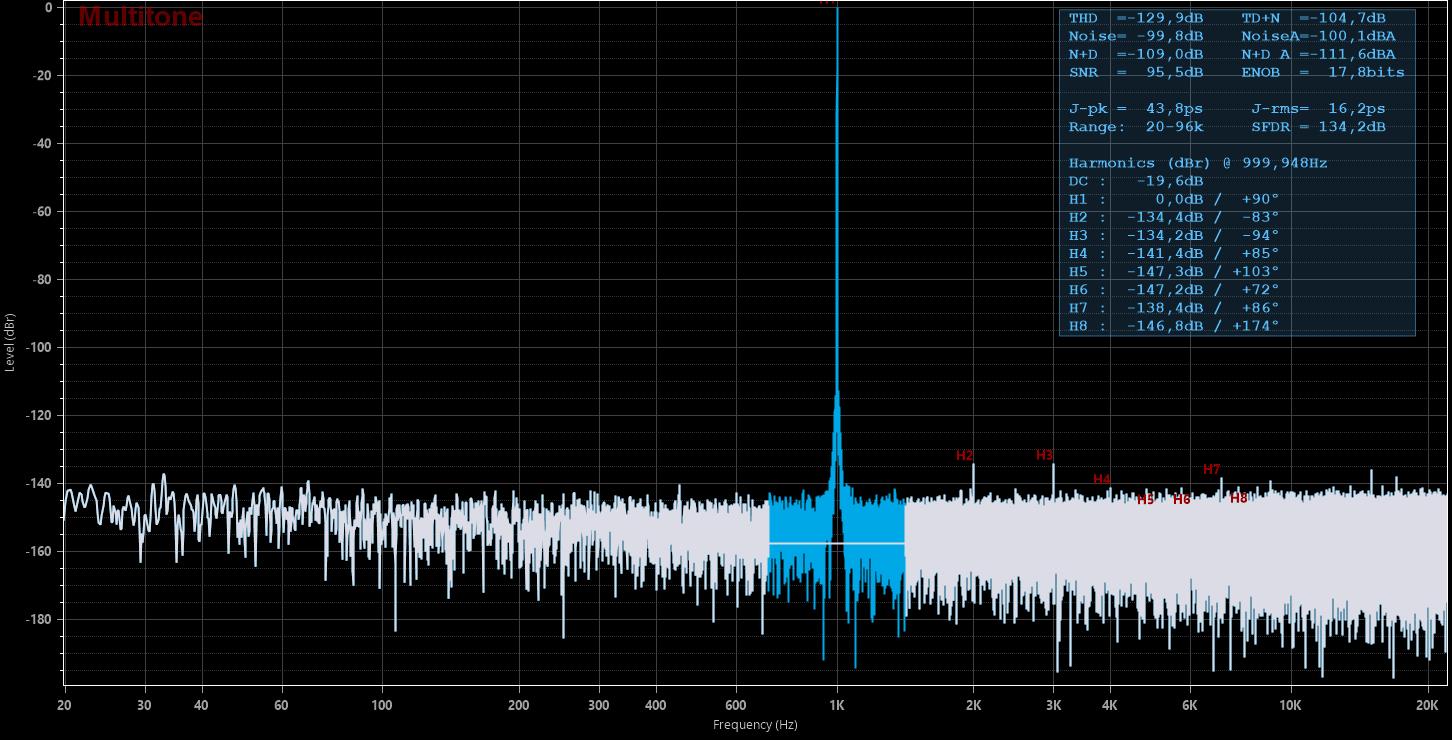Click the N+D =-109,0dB value
The height and width of the screenshot is (740, 1452).
(1136, 54)
